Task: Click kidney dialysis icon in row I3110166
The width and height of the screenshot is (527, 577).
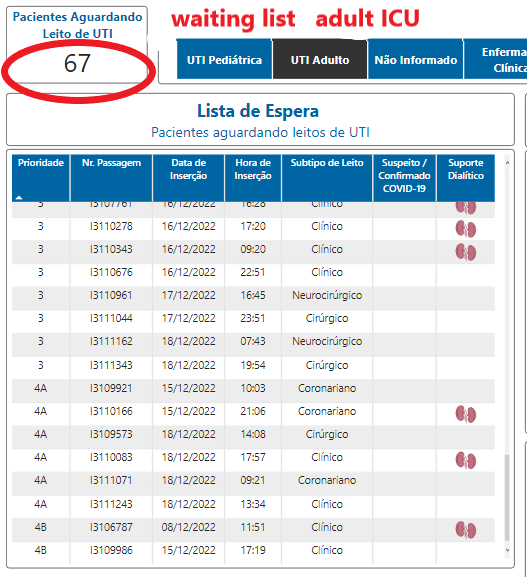Action: (466, 414)
